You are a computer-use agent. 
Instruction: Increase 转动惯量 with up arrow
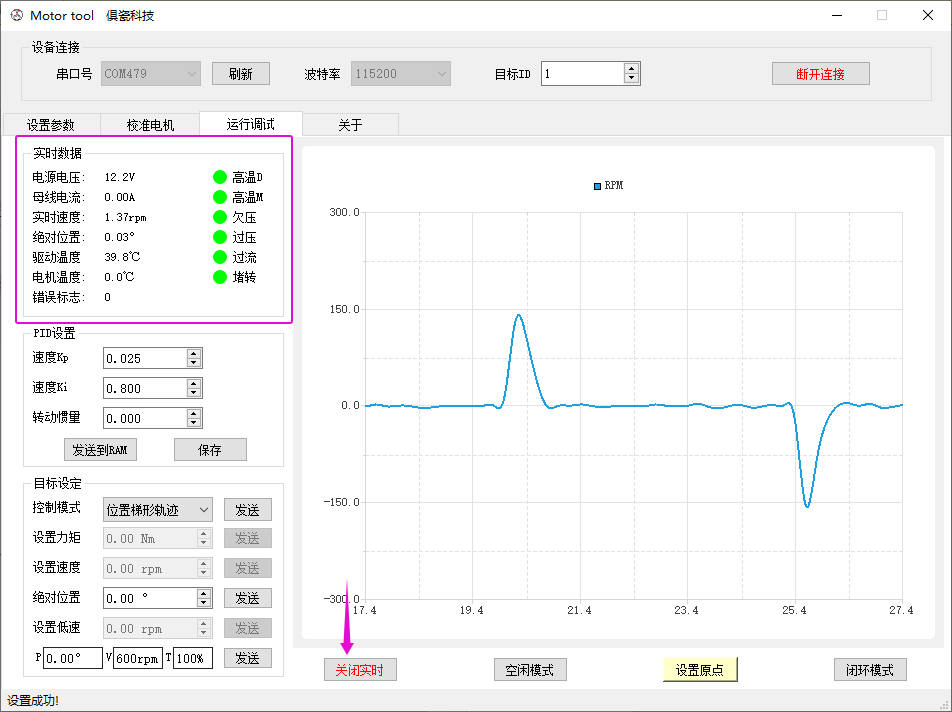coord(194,413)
